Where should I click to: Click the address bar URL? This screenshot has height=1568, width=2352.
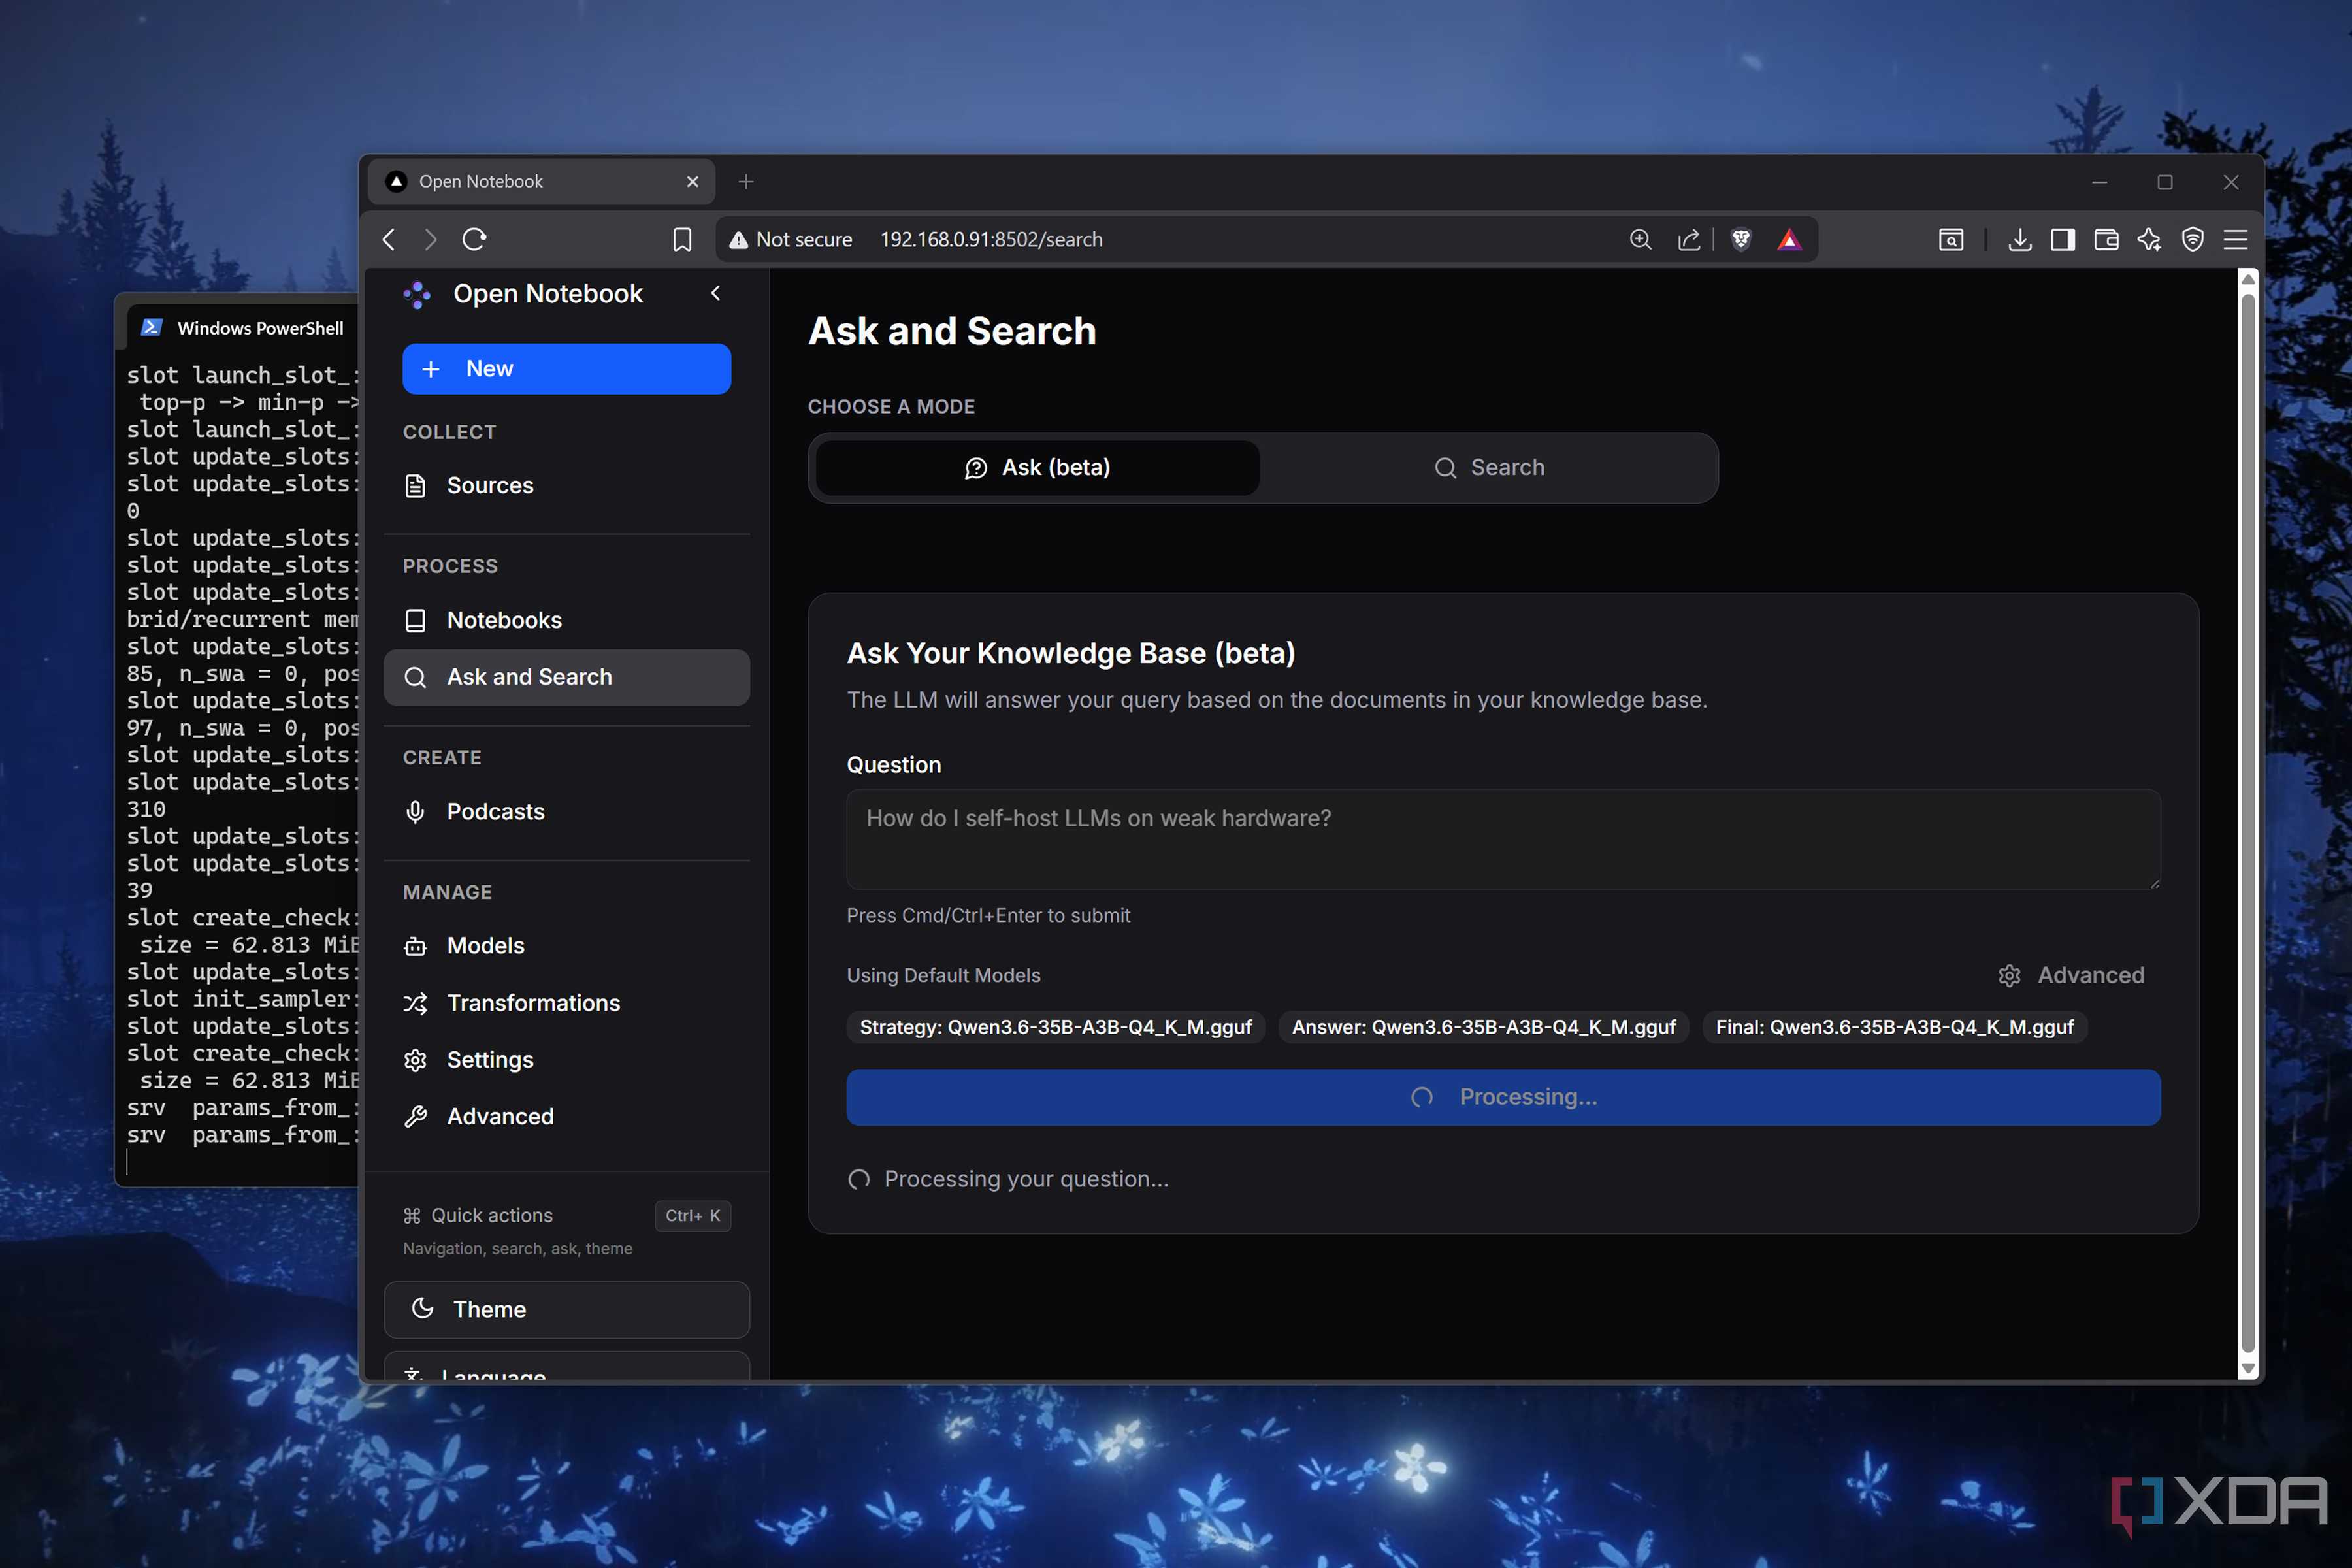(991, 240)
